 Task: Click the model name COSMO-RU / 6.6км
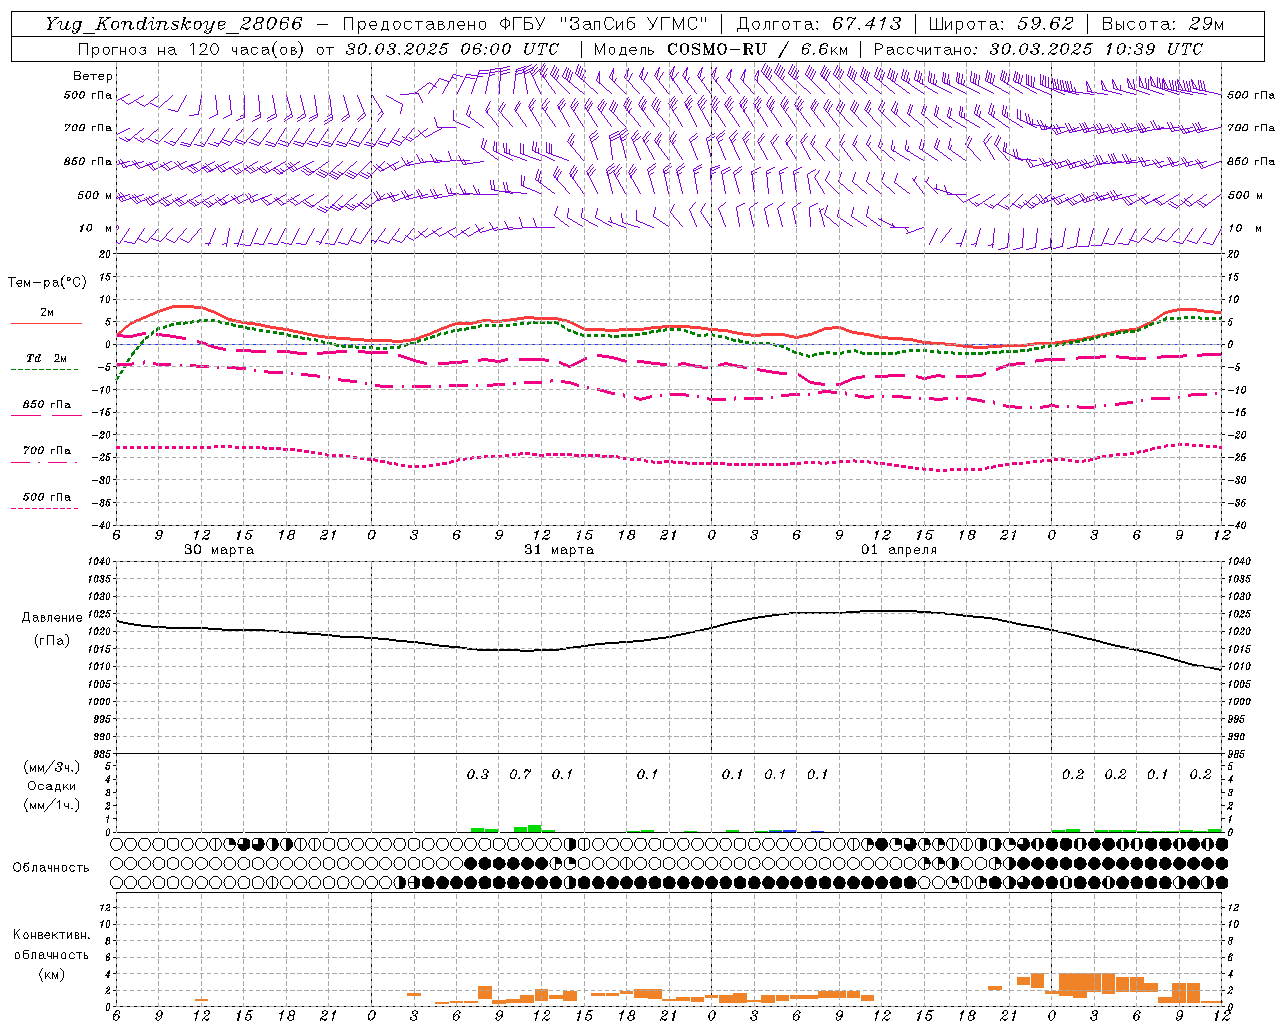757,49
